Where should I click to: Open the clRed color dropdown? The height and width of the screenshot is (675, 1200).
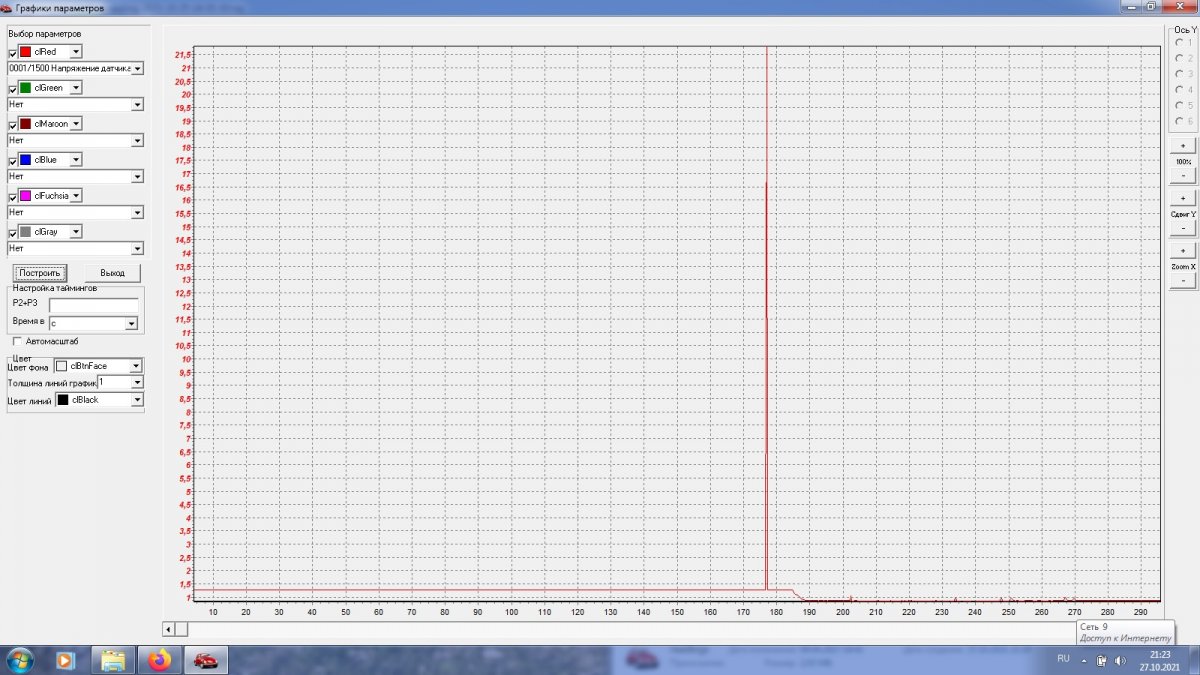[76, 52]
